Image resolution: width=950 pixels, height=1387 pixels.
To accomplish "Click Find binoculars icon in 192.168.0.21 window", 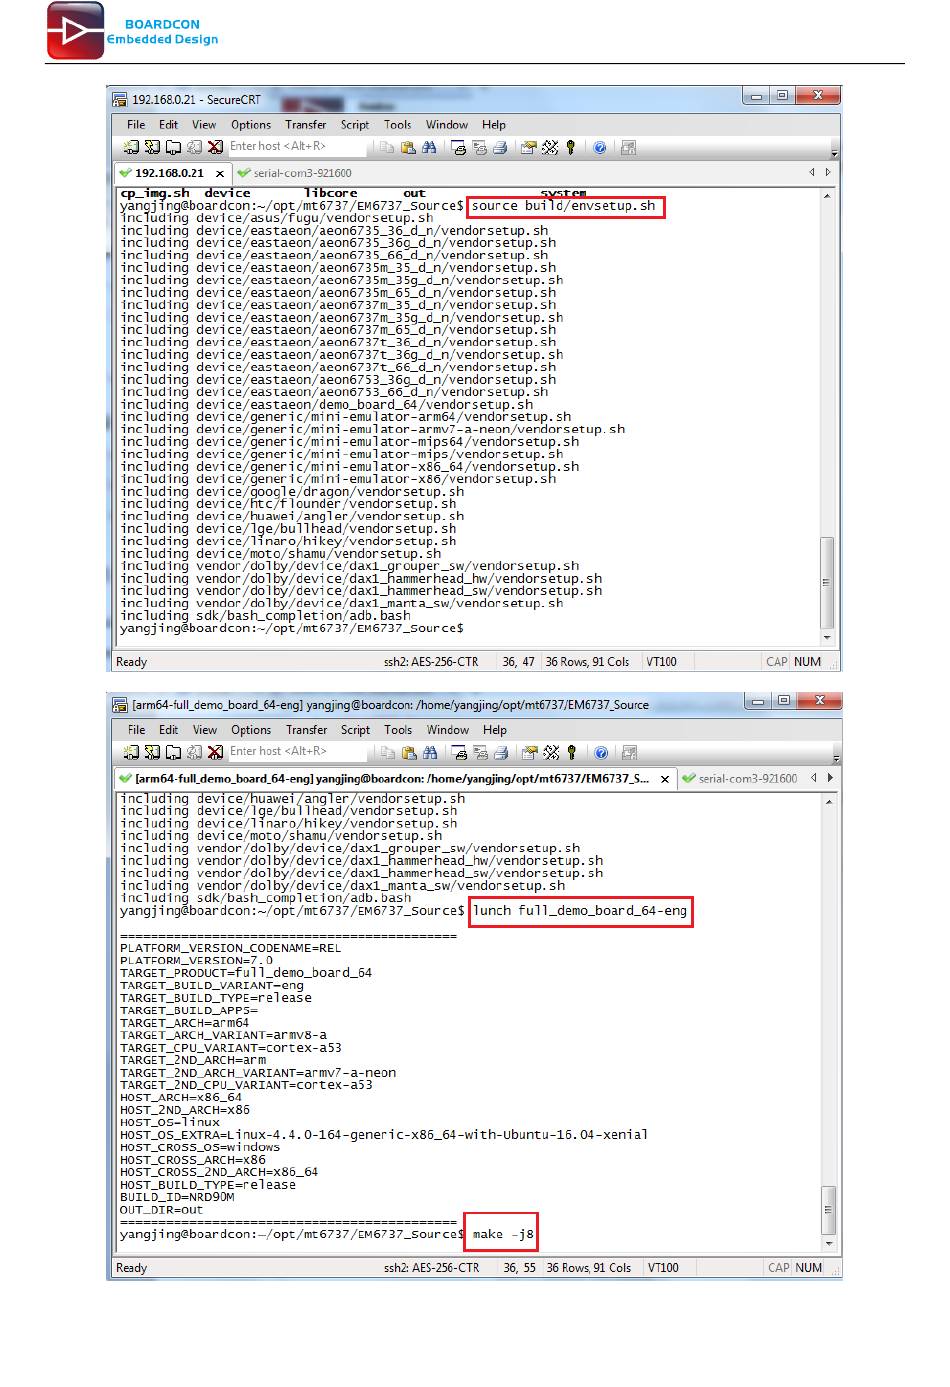I will tap(429, 147).
